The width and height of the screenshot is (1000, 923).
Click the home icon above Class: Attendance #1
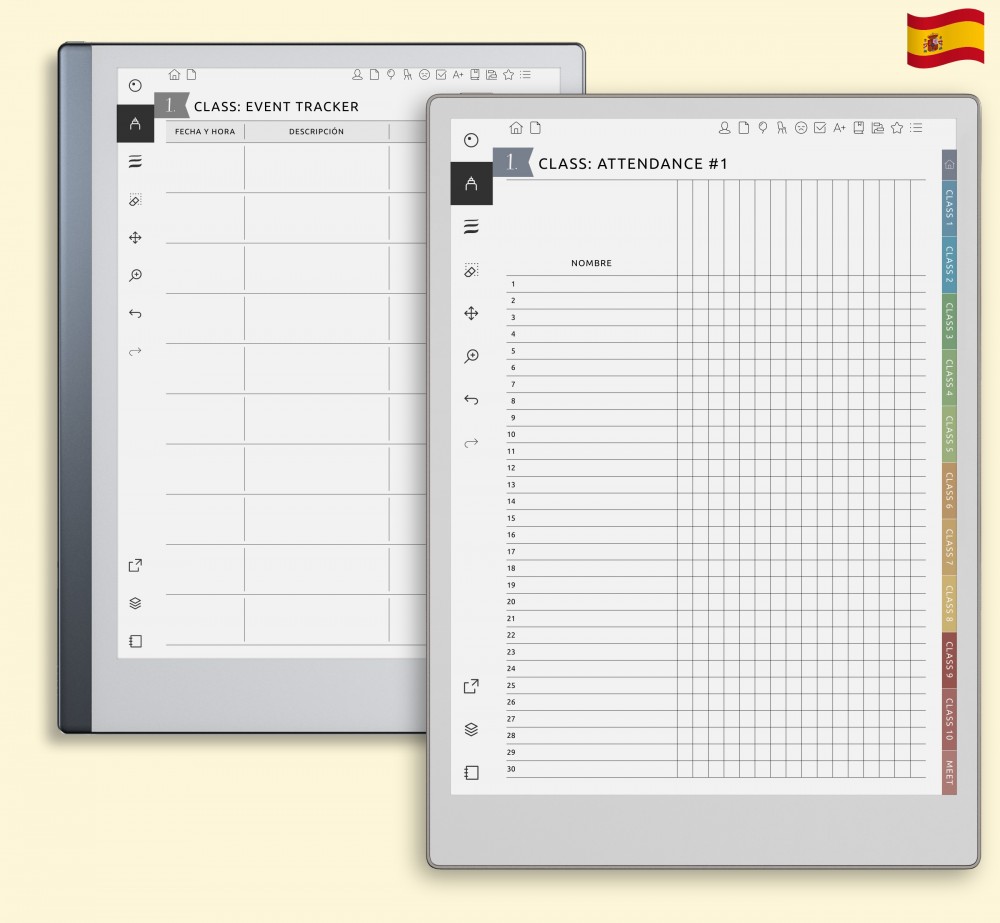(516, 128)
